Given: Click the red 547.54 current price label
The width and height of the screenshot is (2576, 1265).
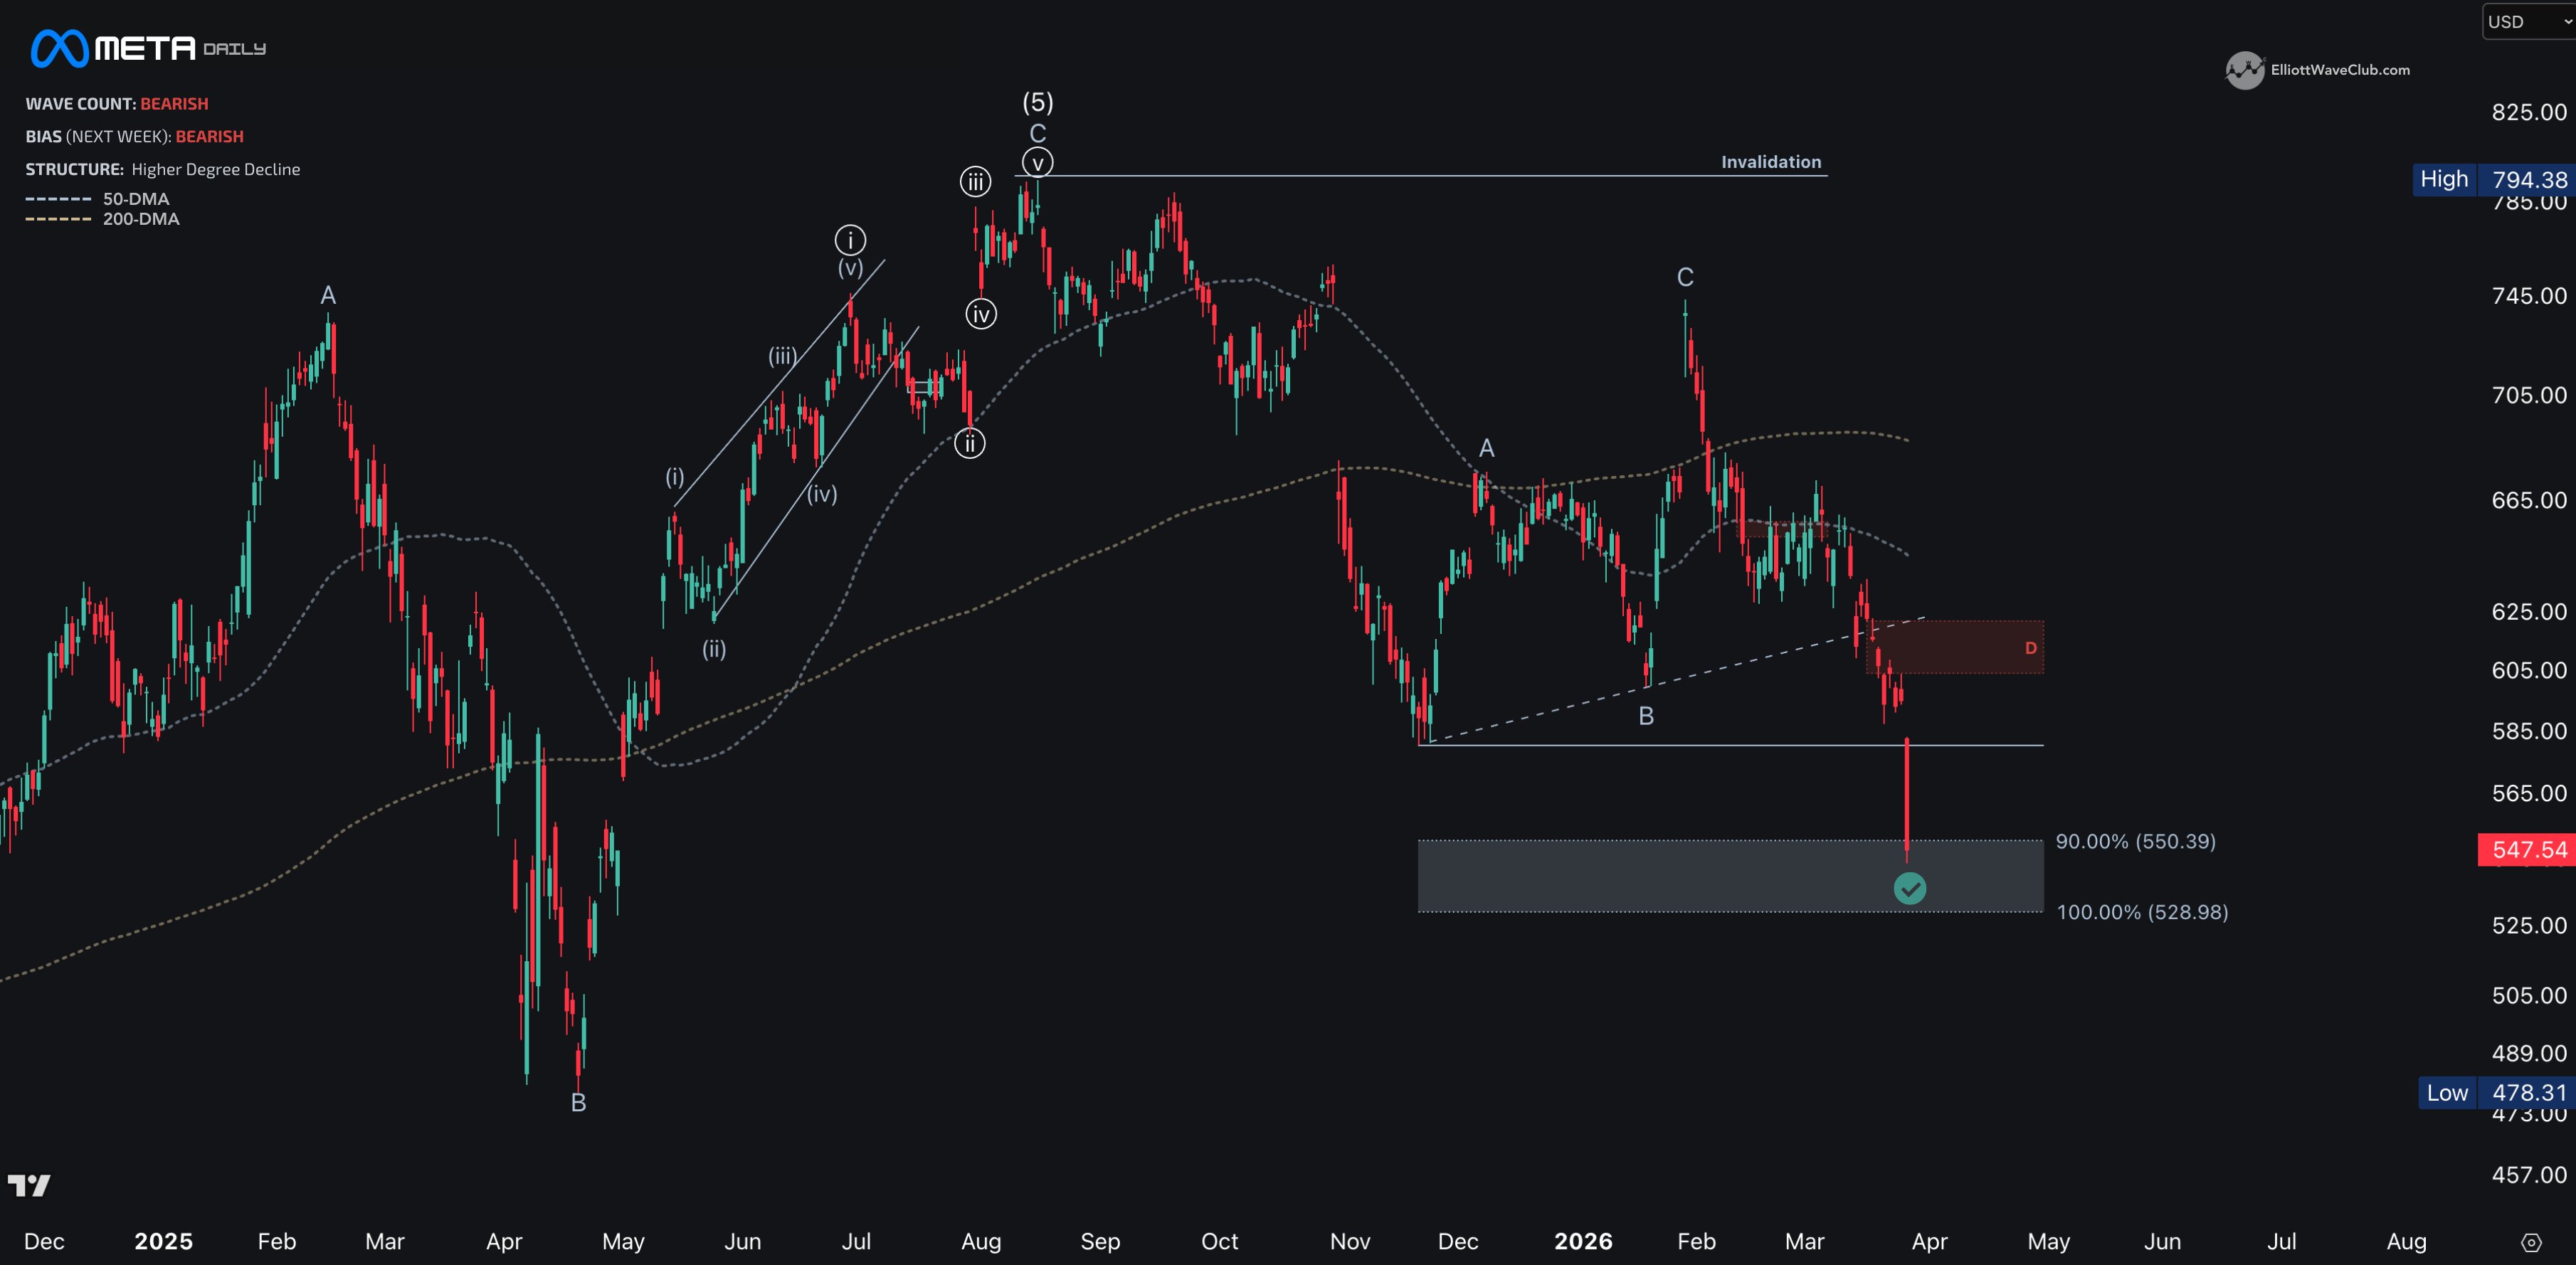Looking at the screenshot, I should click(x=2527, y=850).
